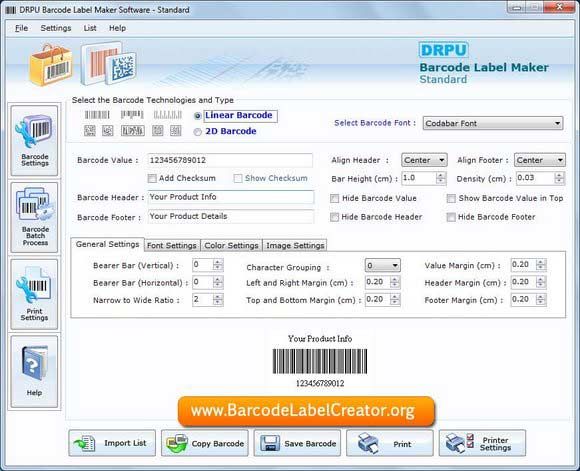
Task: Click the shopping bag barcode logo icon
Action: pyautogui.click(x=51, y=65)
